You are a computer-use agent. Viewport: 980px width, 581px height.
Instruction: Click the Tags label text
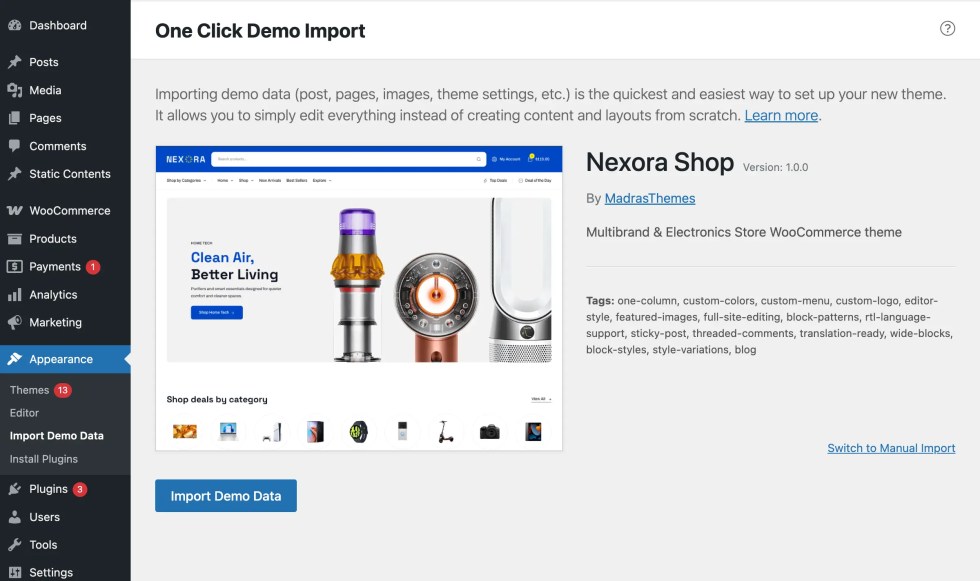tap(600, 300)
